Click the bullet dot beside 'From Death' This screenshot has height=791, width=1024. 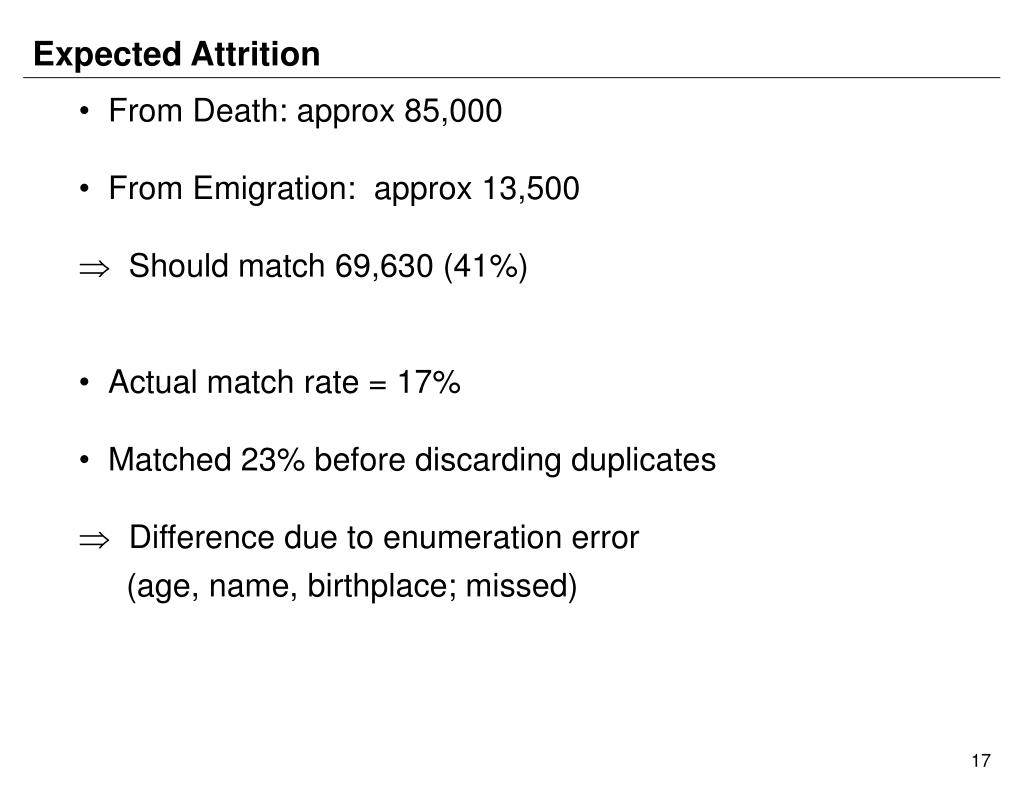click(84, 112)
